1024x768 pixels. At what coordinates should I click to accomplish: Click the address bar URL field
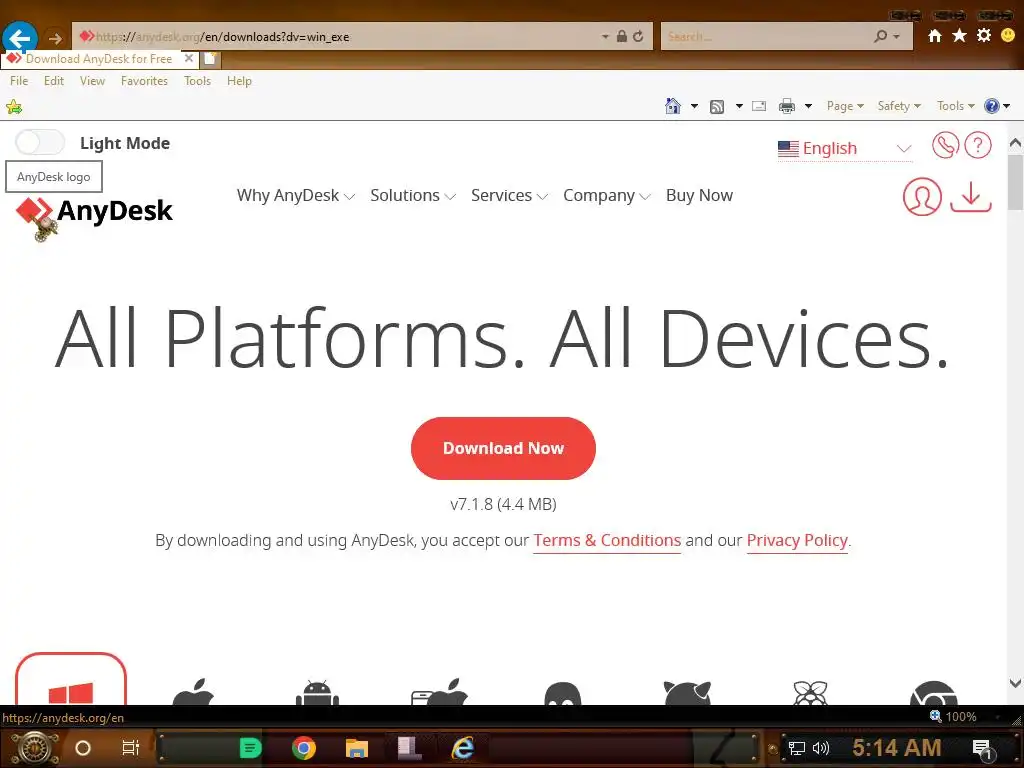coord(340,37)
